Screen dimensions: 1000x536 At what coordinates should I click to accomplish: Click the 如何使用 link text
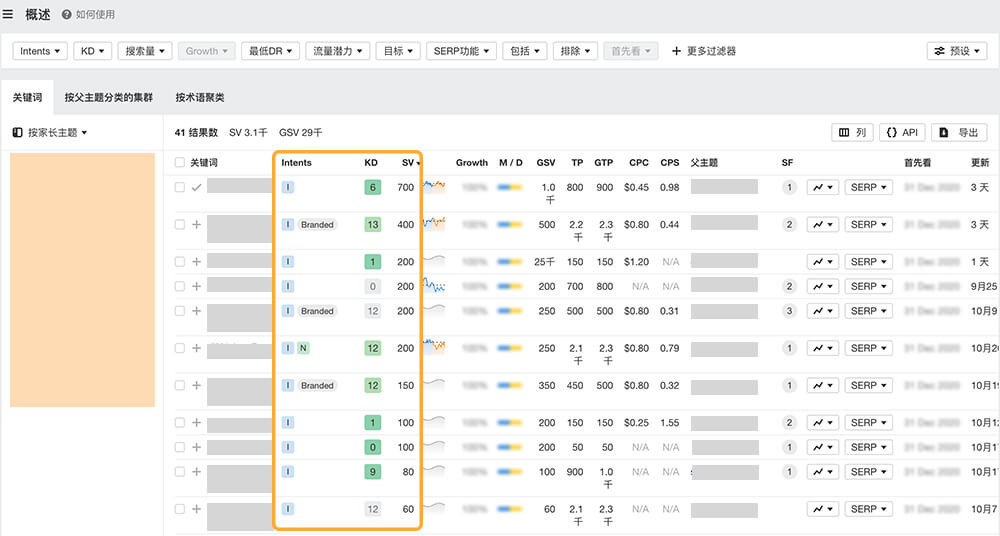coord(95,14)
